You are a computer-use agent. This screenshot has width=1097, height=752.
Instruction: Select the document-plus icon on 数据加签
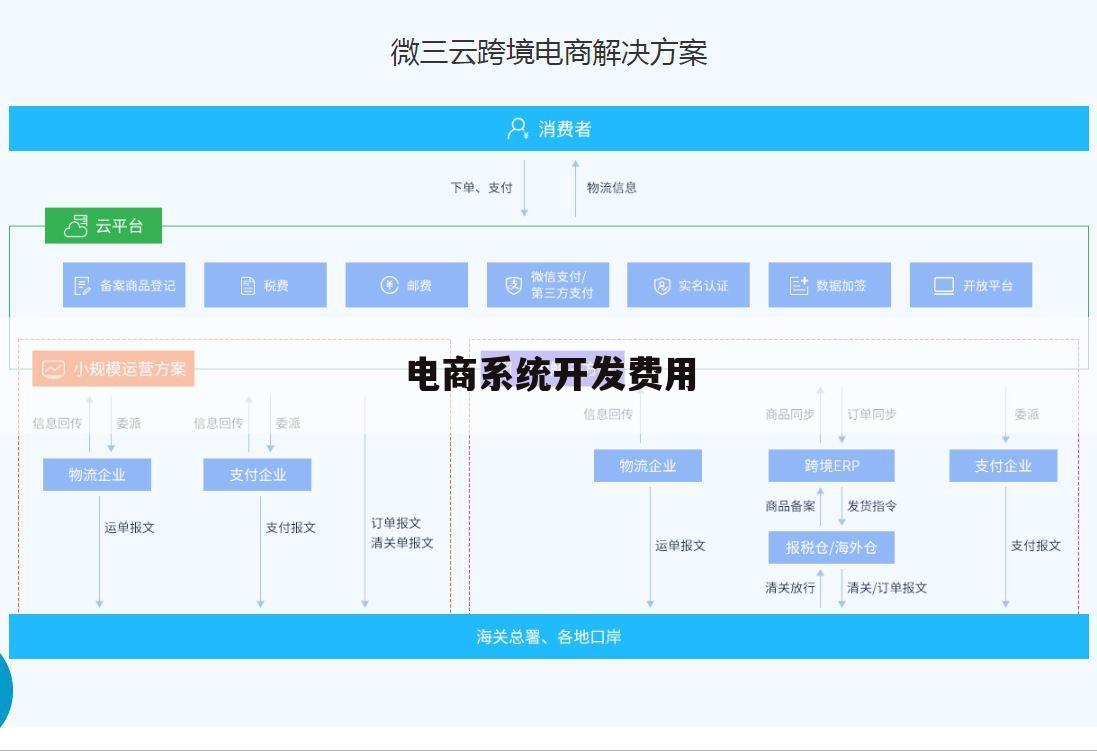coord(797,284)
